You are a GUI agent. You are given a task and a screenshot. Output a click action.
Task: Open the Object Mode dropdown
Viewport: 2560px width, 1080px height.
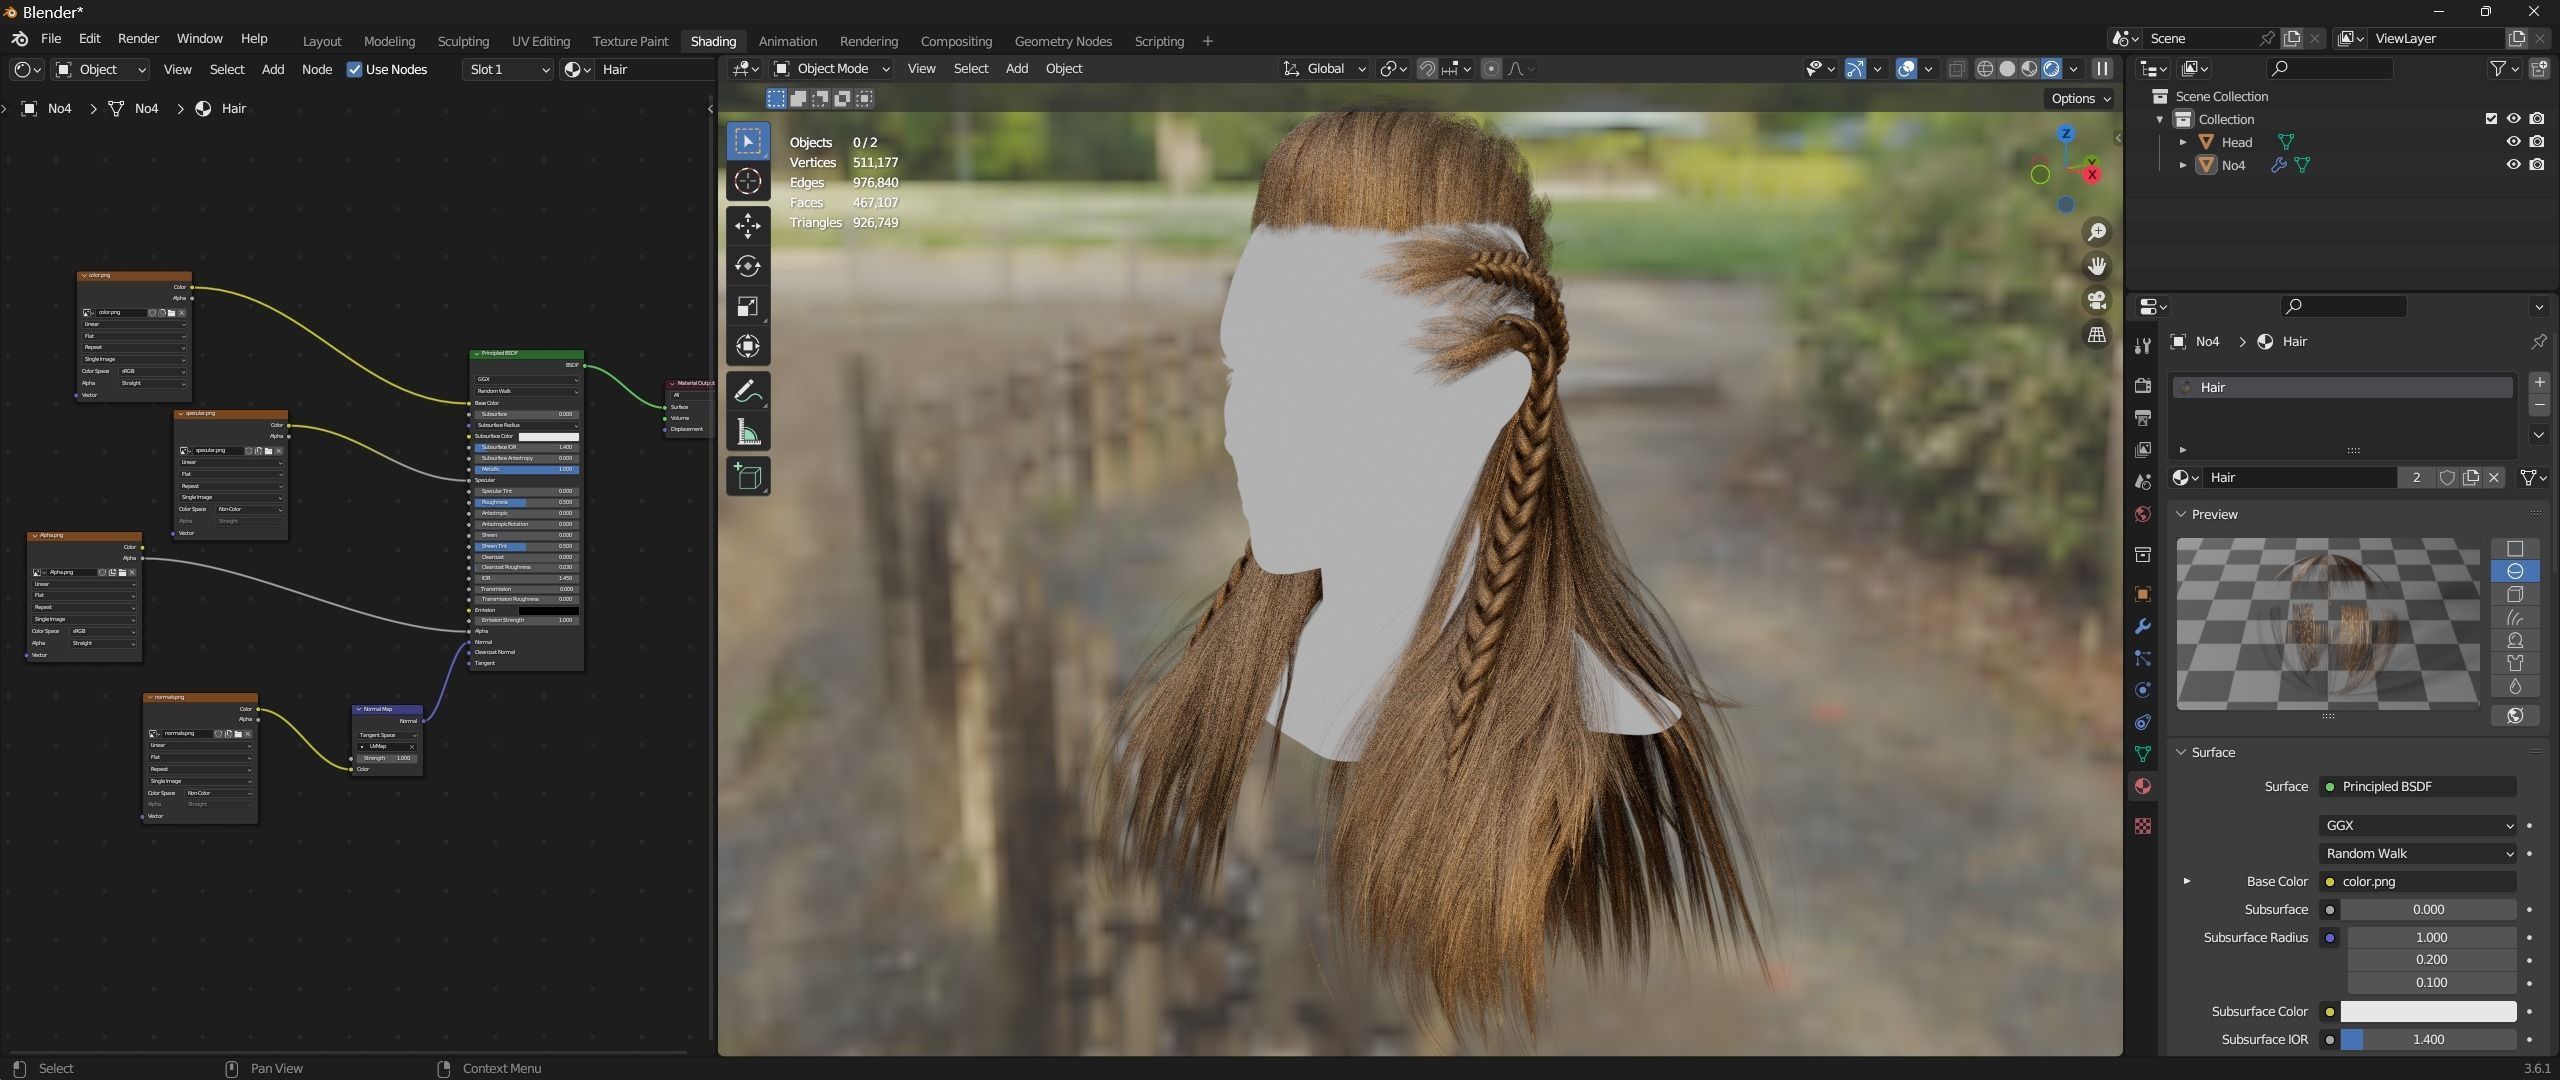click(832, 69)
